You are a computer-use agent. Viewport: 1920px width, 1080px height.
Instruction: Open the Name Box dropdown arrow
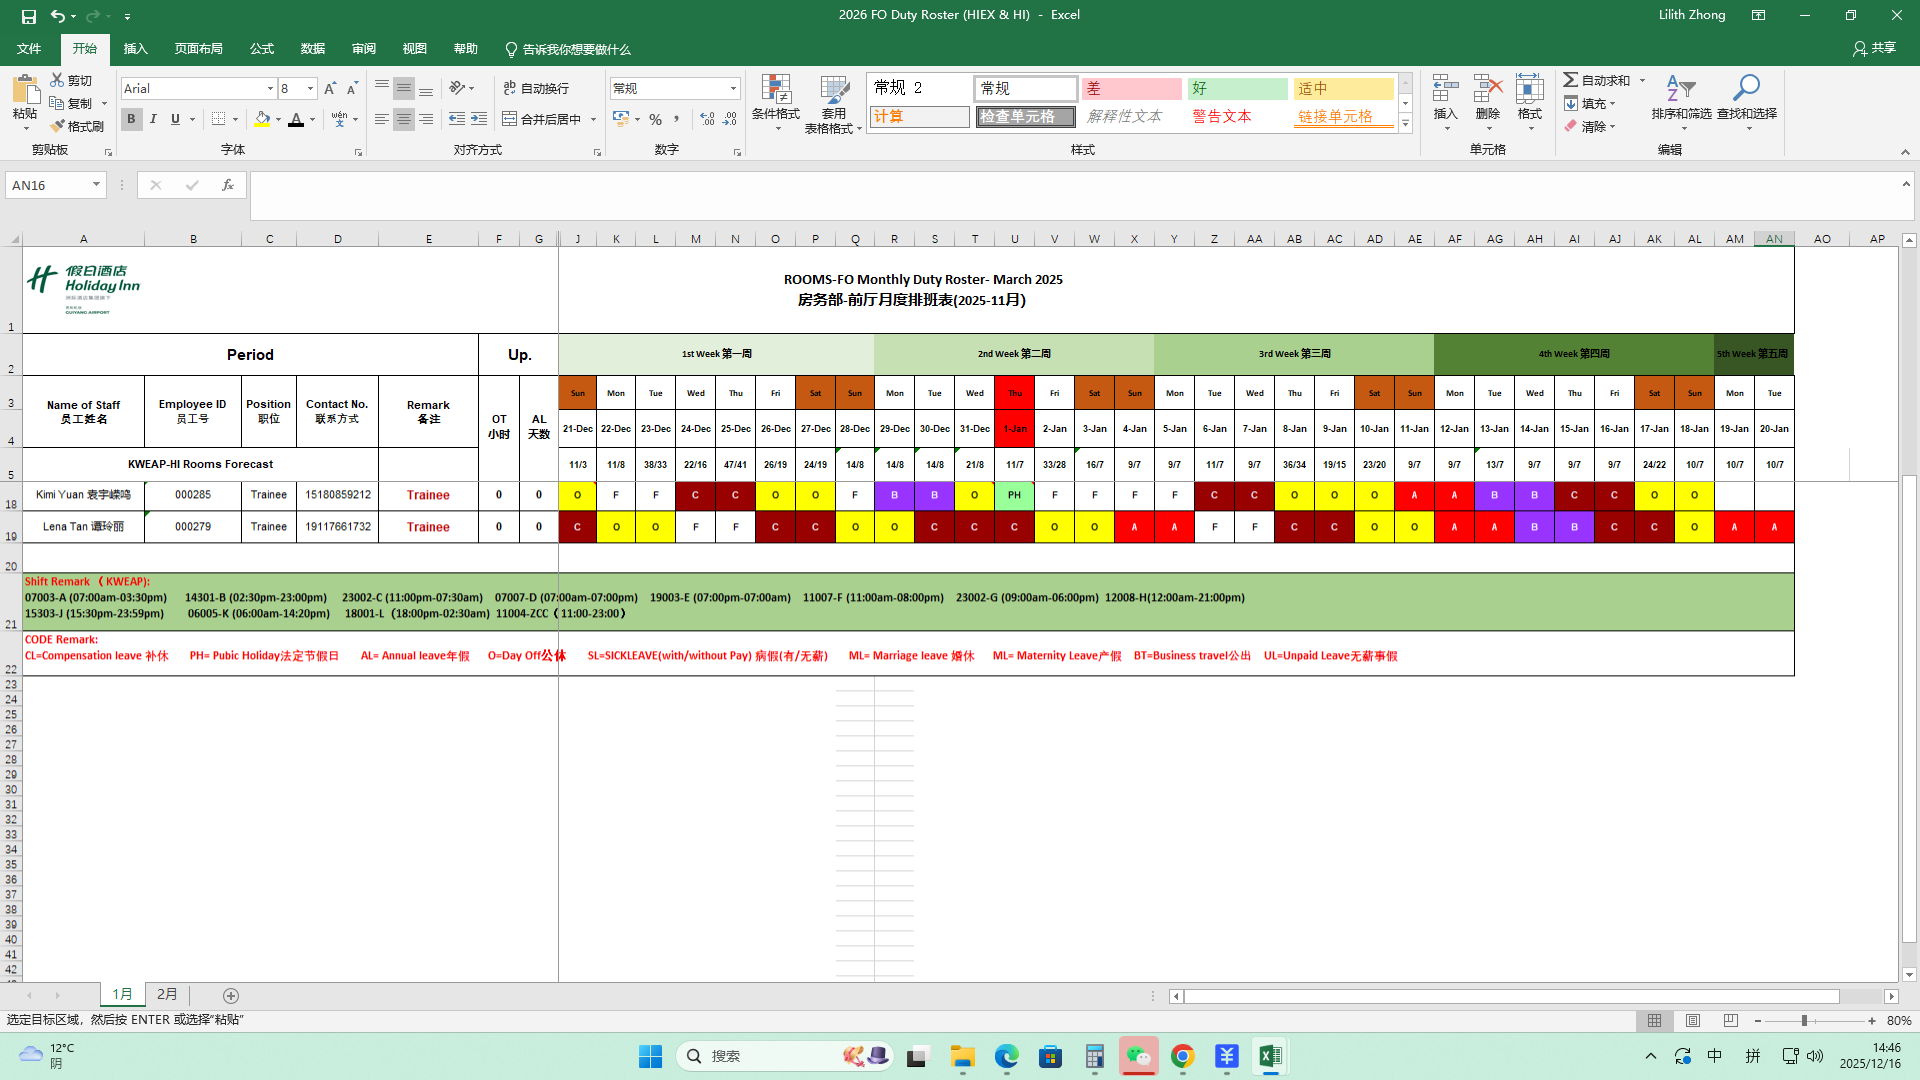(x=96, y=185)
